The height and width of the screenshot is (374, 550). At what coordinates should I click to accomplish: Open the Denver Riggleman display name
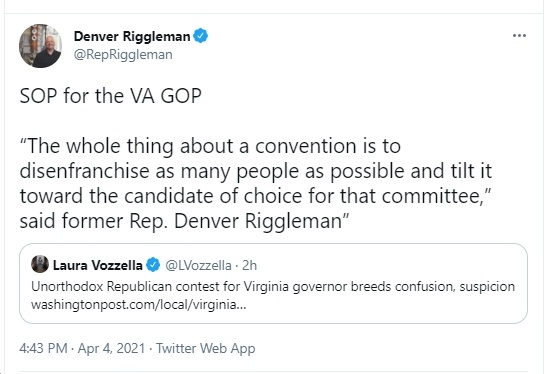click(132, 36)
